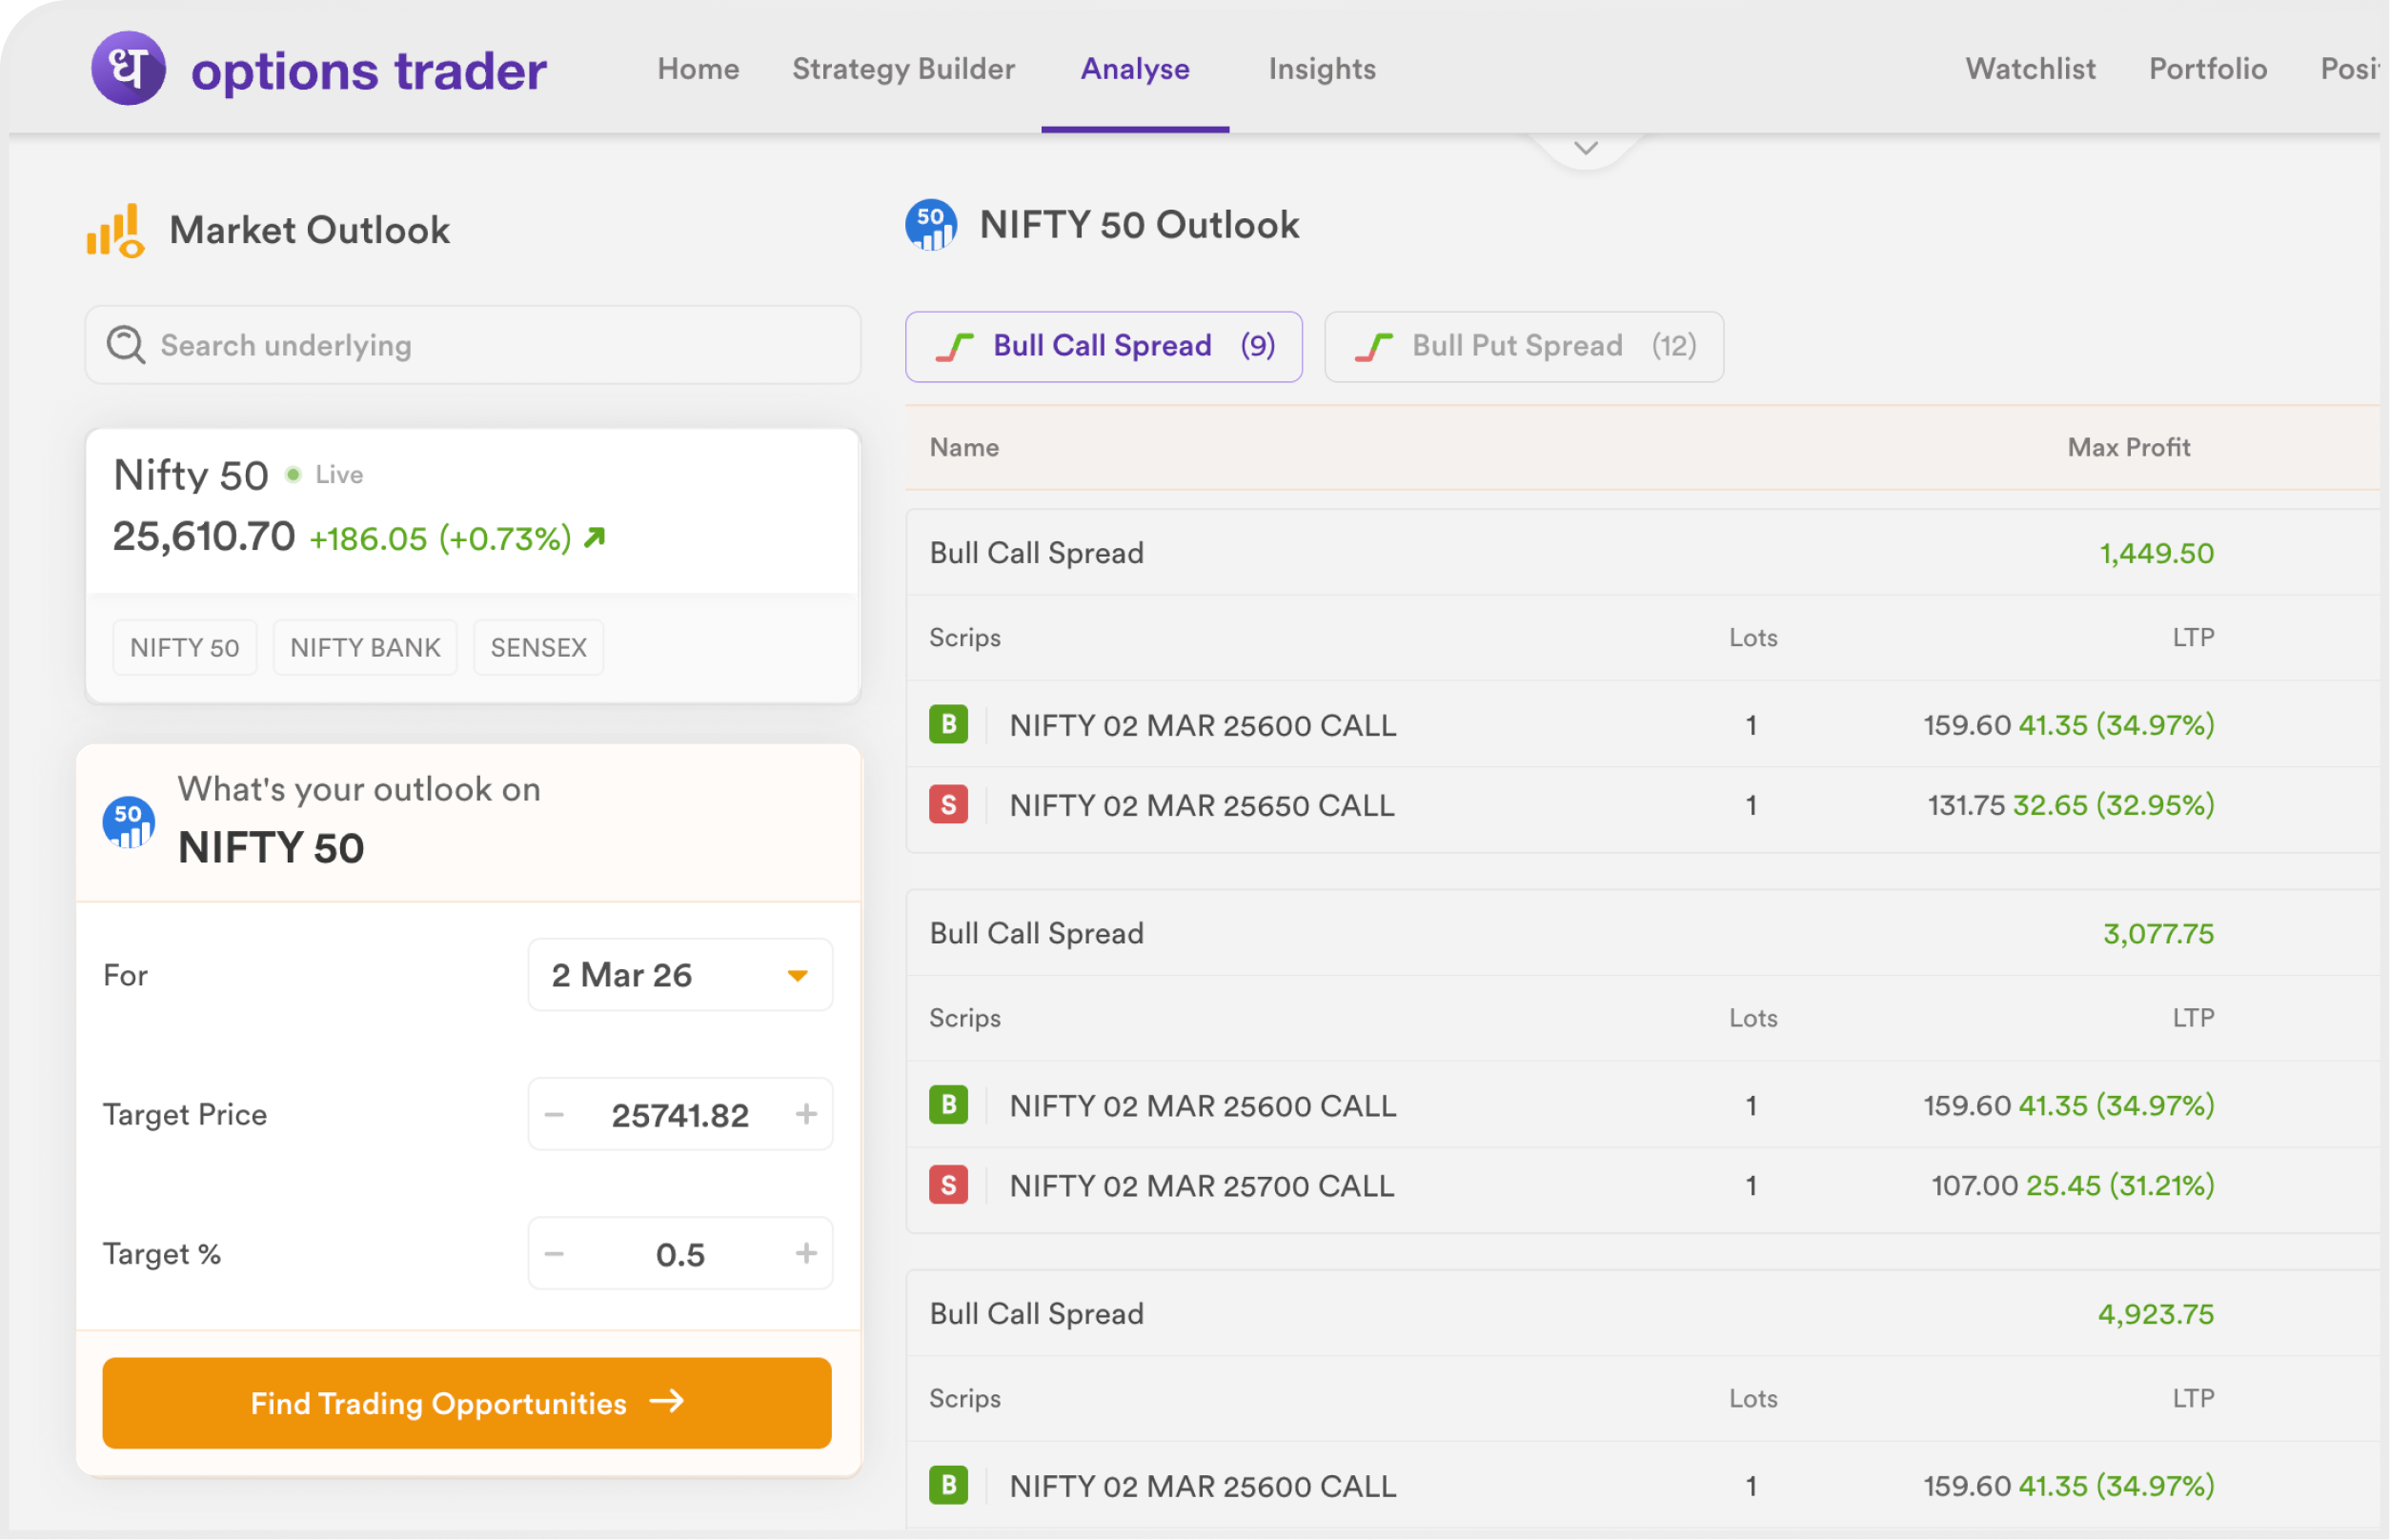This screenshot has height=1540, width=2390.
Task: Click red S badge for 25700 CALL
Action: 948,1186
